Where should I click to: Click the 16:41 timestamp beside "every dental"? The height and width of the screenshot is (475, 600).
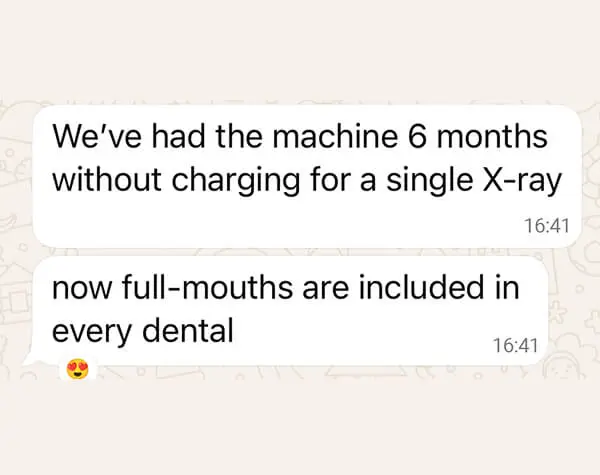pyautogui.click(x=516, y=345)
